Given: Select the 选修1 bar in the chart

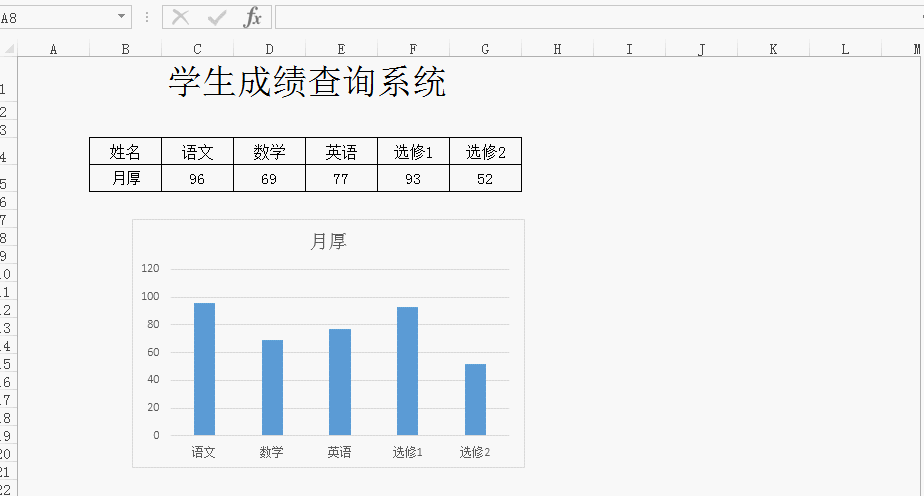Looking at the screenshot, I should pyautogui.click(x=408, y=371).
